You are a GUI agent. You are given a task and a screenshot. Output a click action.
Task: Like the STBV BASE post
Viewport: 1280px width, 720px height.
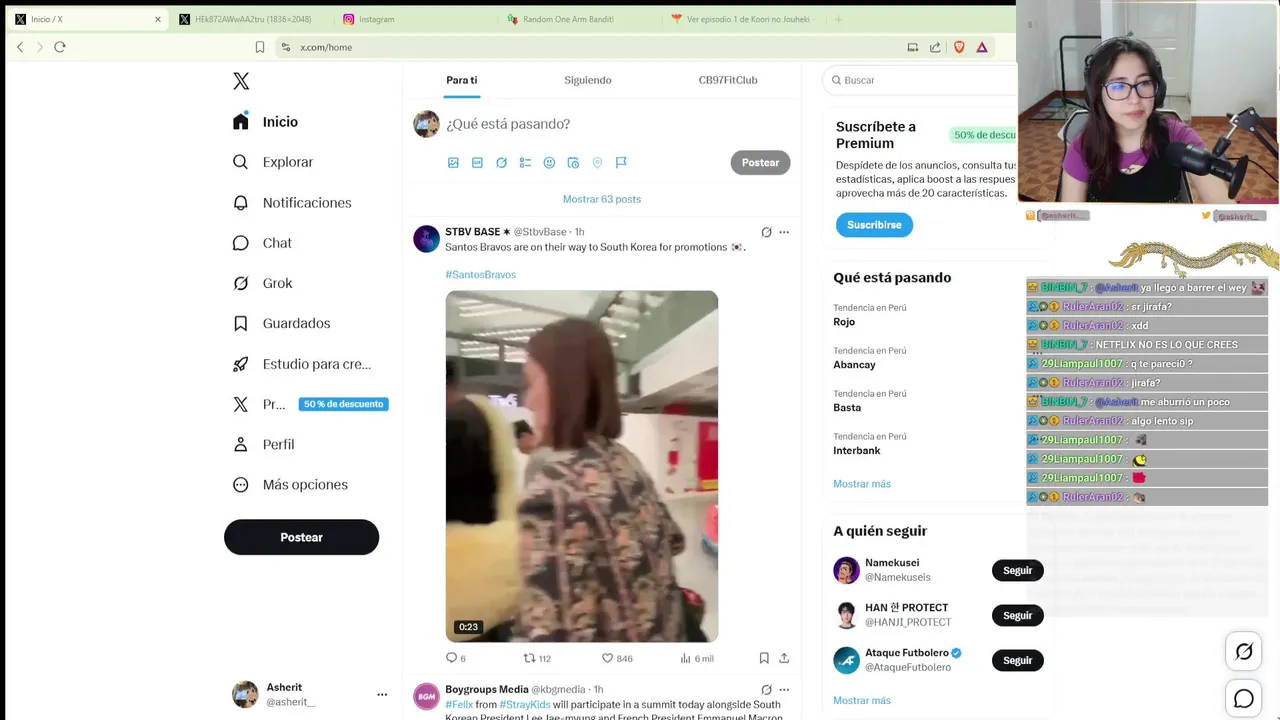(x=616, y=658)
